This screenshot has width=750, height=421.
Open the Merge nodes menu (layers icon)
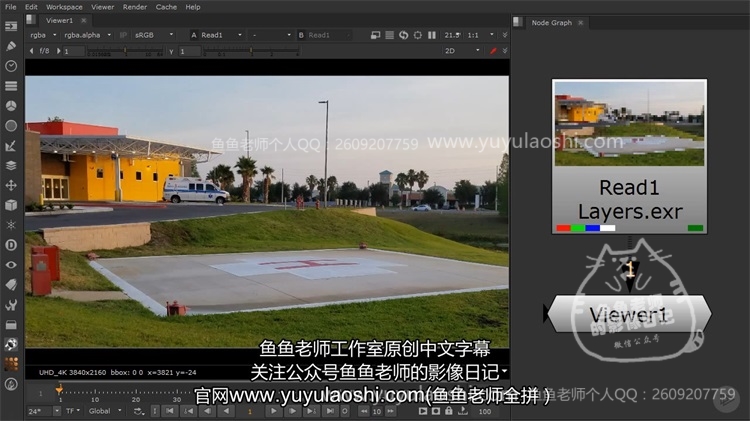click(x=11, y=166)
